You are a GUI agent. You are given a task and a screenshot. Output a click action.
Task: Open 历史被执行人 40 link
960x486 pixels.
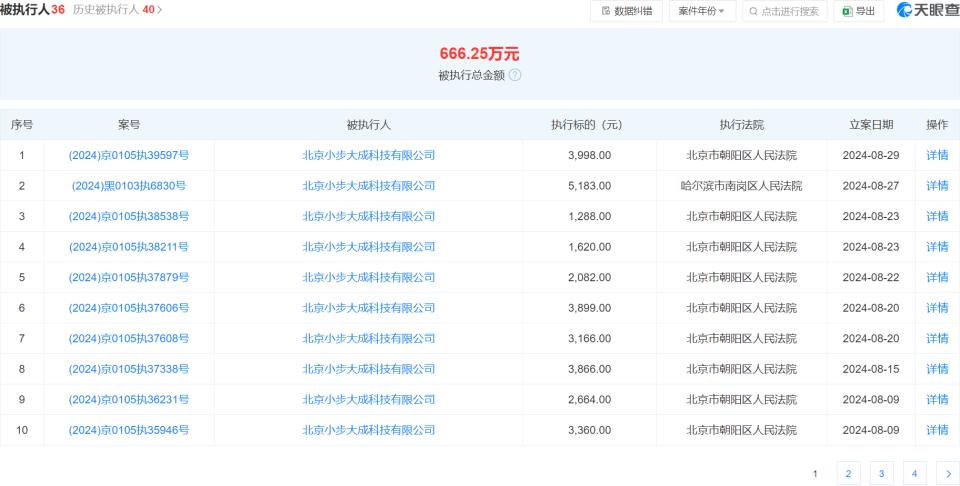[118, 10]
